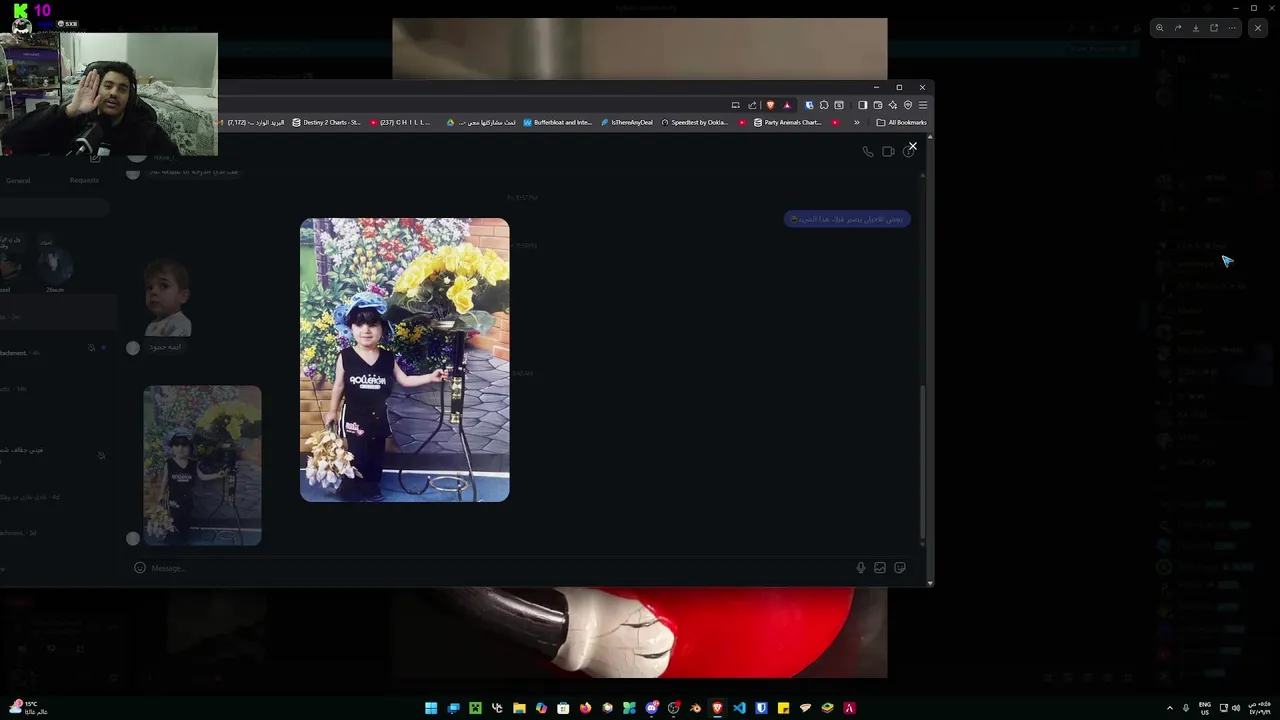The image size is (1280, 720).
Task: Download the image from the viewer toolbar
Action: pyautogui.click(x=1196, y=28)
